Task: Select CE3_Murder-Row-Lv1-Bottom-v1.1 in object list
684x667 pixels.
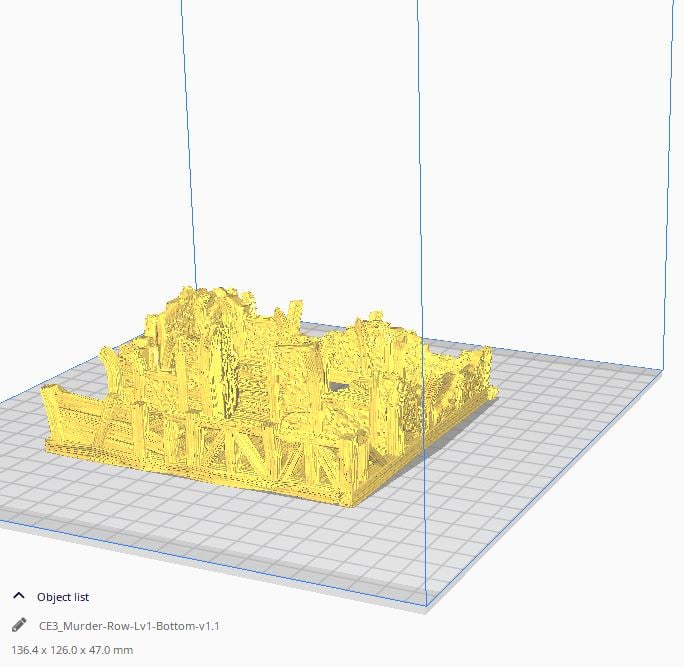Action: pyautogui.click(x=129, y=626)
